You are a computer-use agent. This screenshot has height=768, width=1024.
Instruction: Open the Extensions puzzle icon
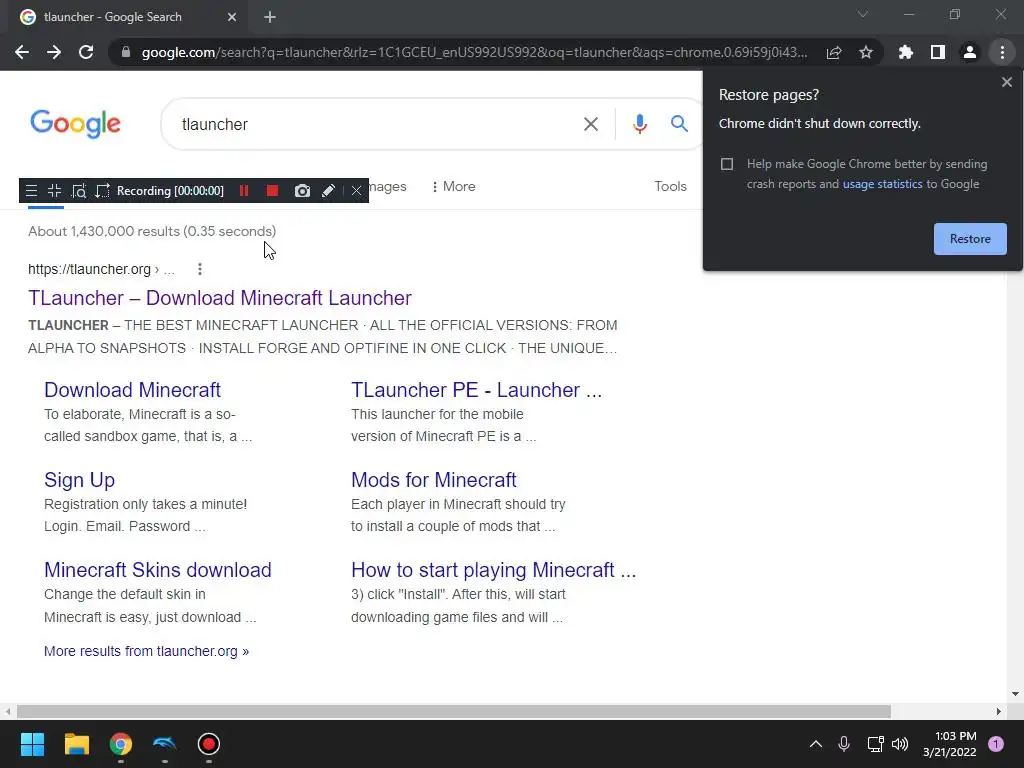click(x=905, y=52)
